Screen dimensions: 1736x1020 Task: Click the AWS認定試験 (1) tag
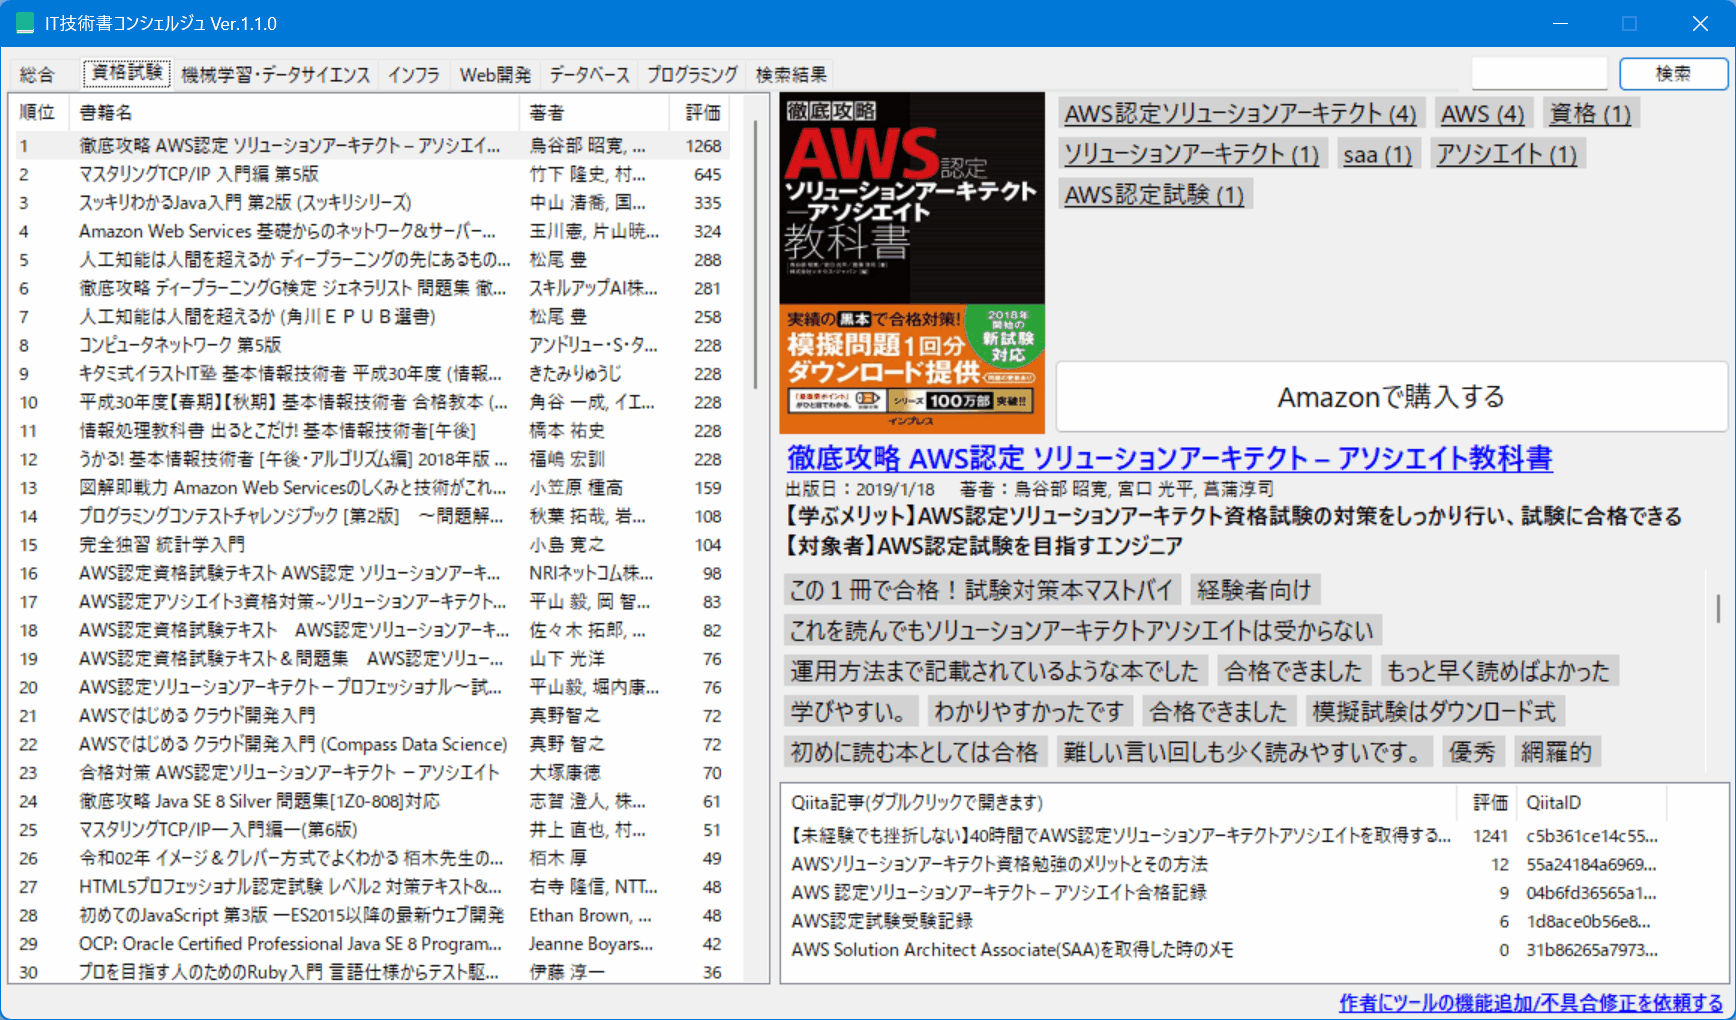(x=1154, y=194)
